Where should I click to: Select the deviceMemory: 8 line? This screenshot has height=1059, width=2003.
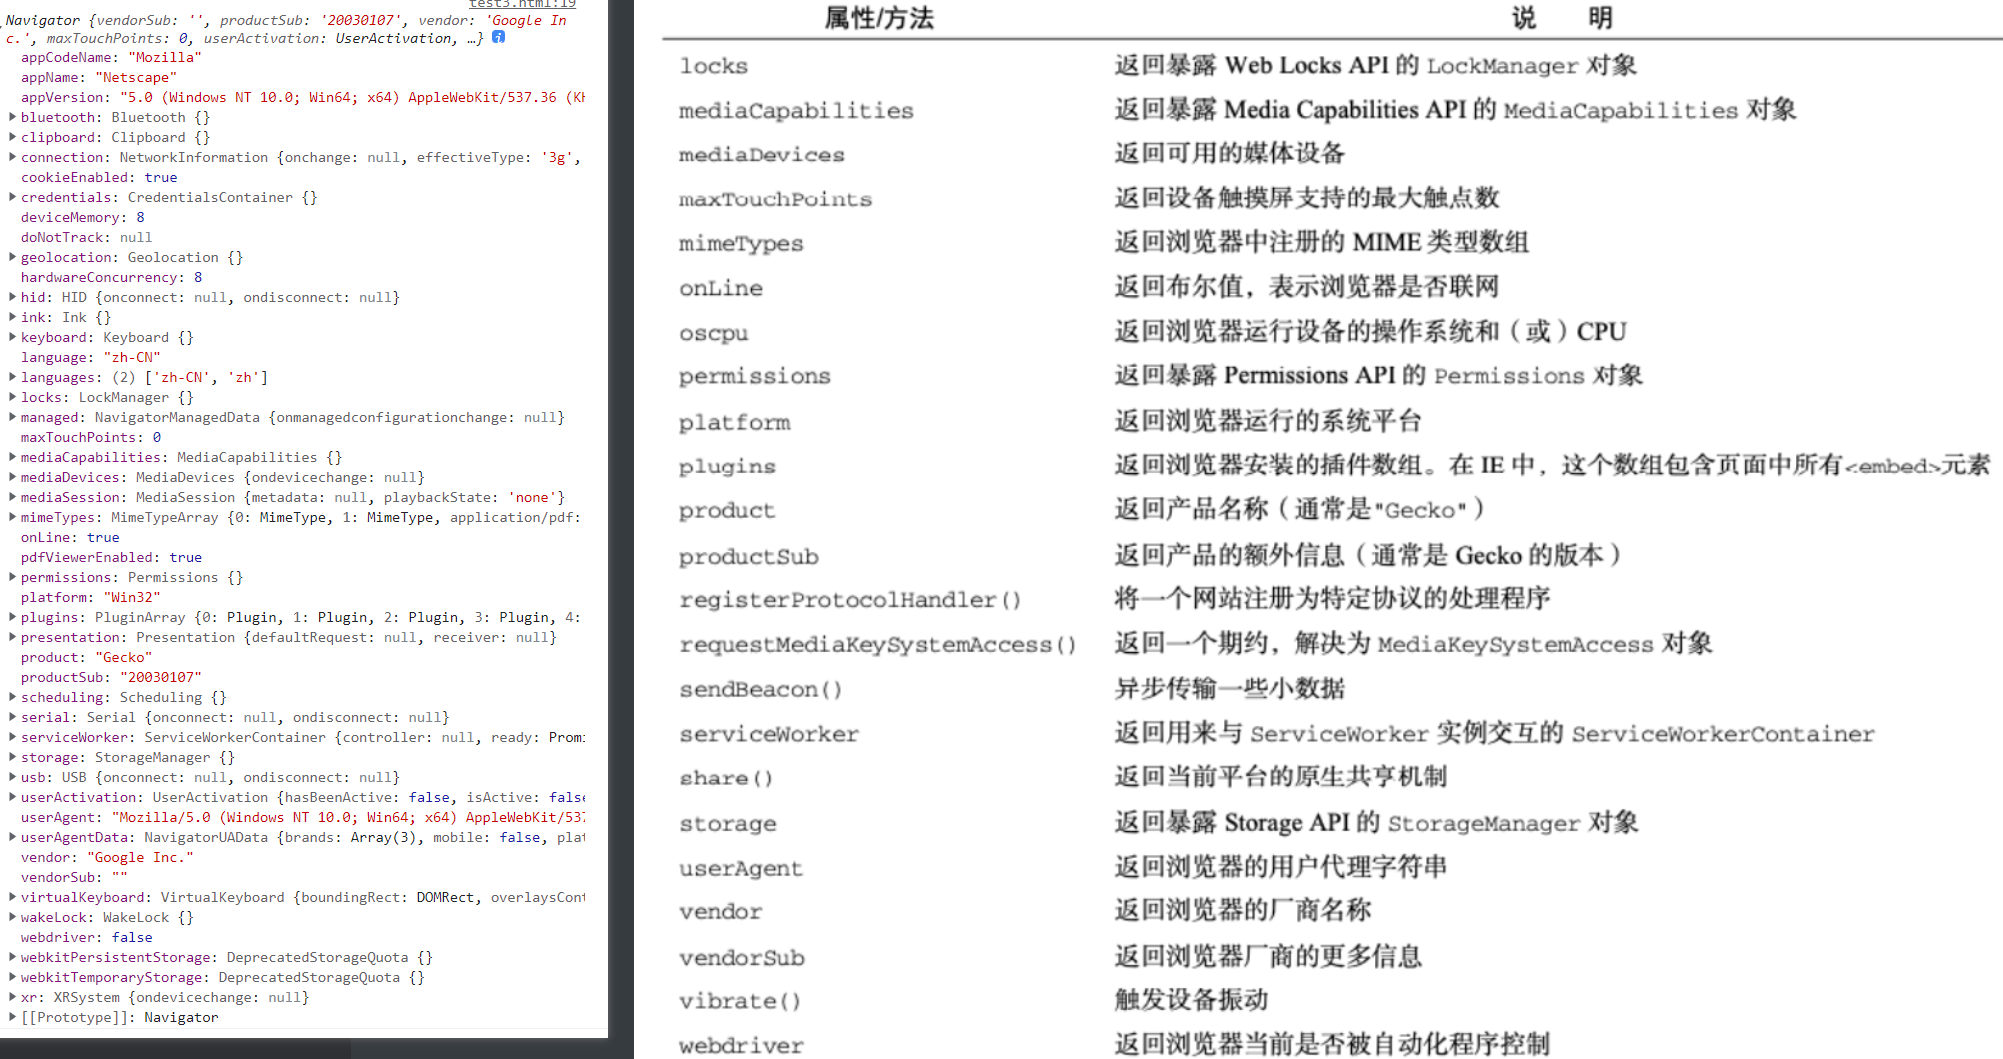coord(83,217)
